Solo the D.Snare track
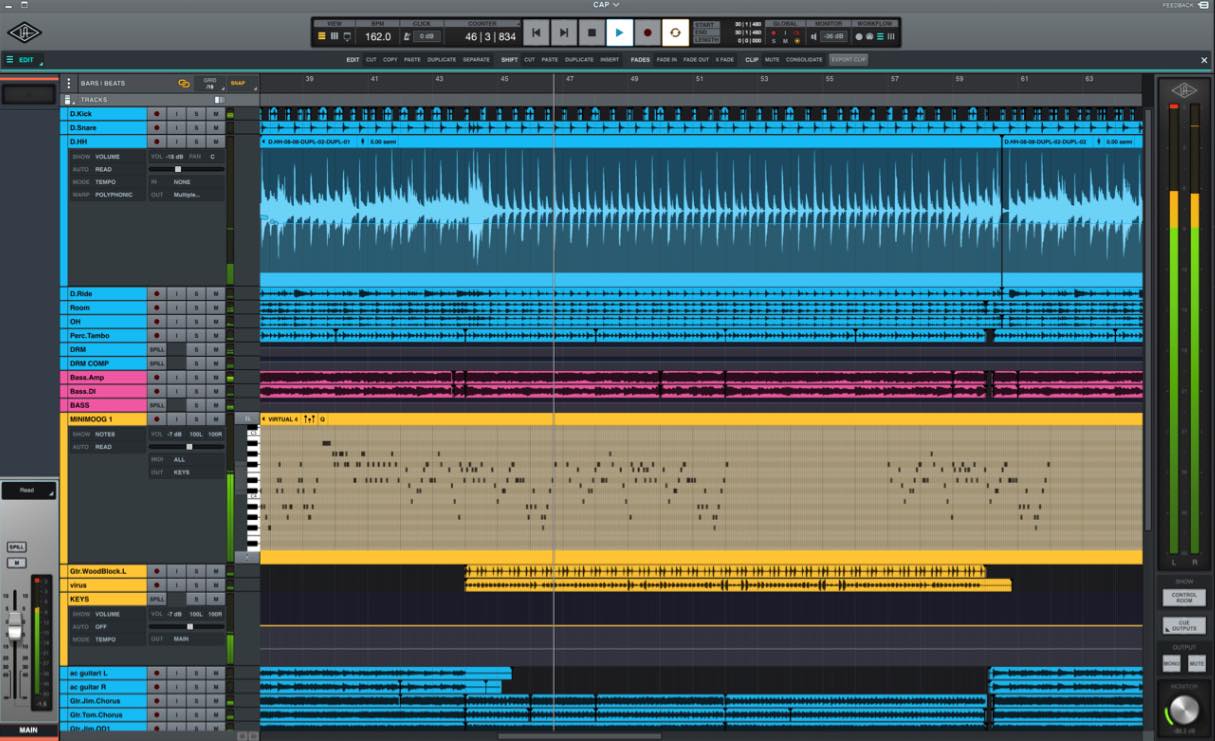1215x741 pixels. (196, 128)
